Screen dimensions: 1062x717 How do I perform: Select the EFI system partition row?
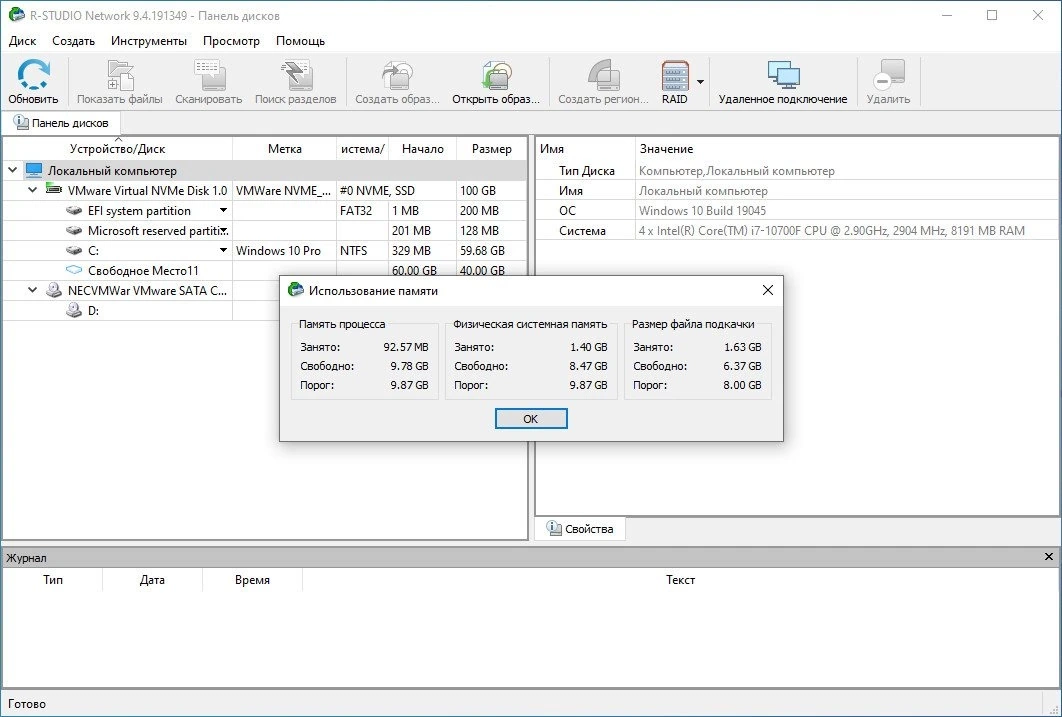(264, 211)
